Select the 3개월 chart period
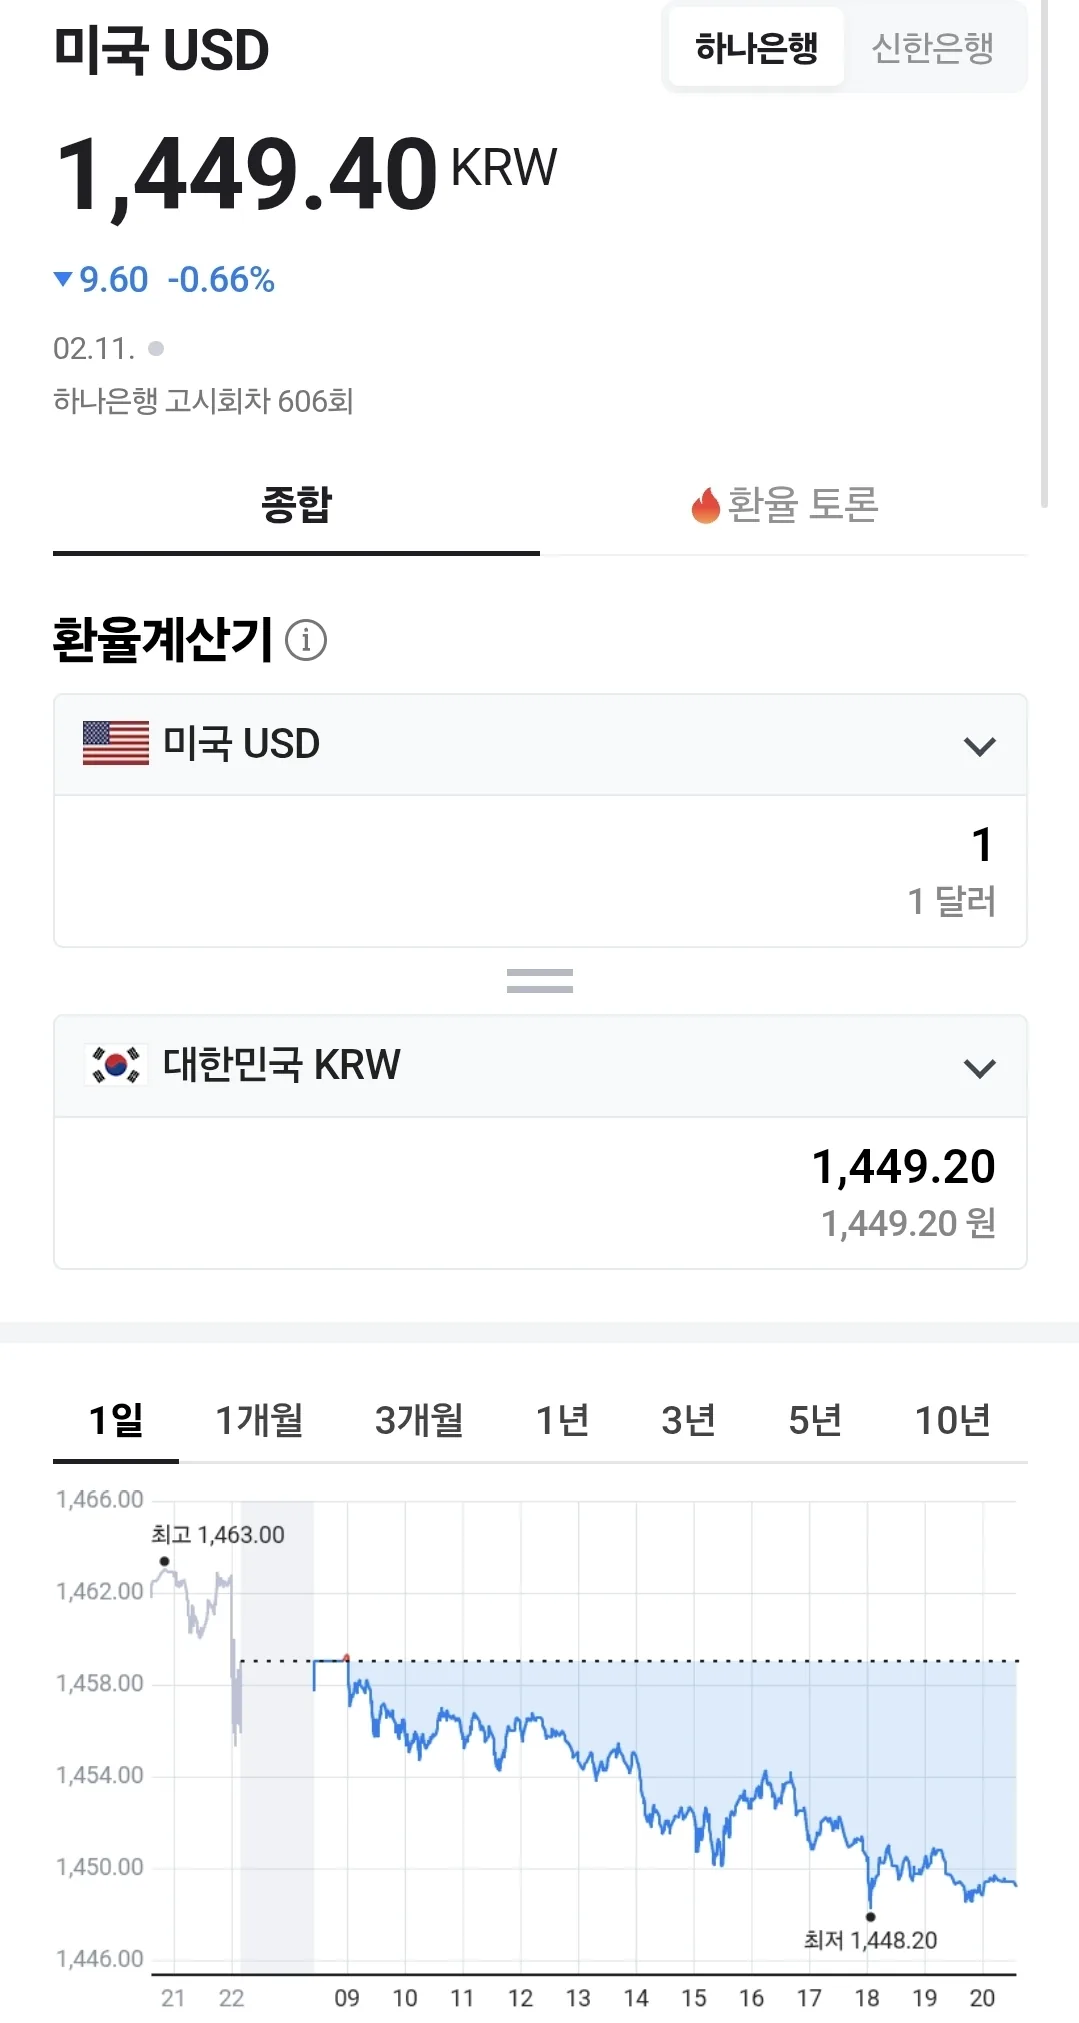 (419, 1420)
